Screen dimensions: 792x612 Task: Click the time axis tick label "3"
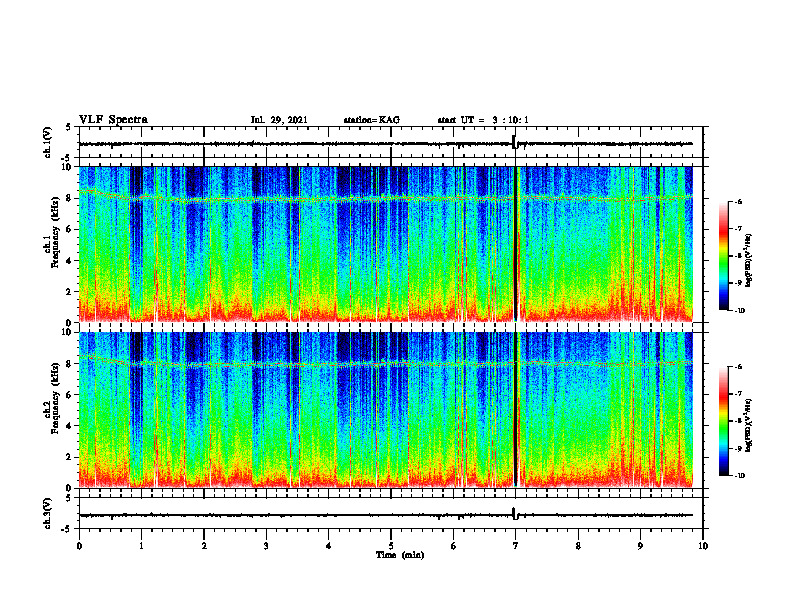pos(266,546)
